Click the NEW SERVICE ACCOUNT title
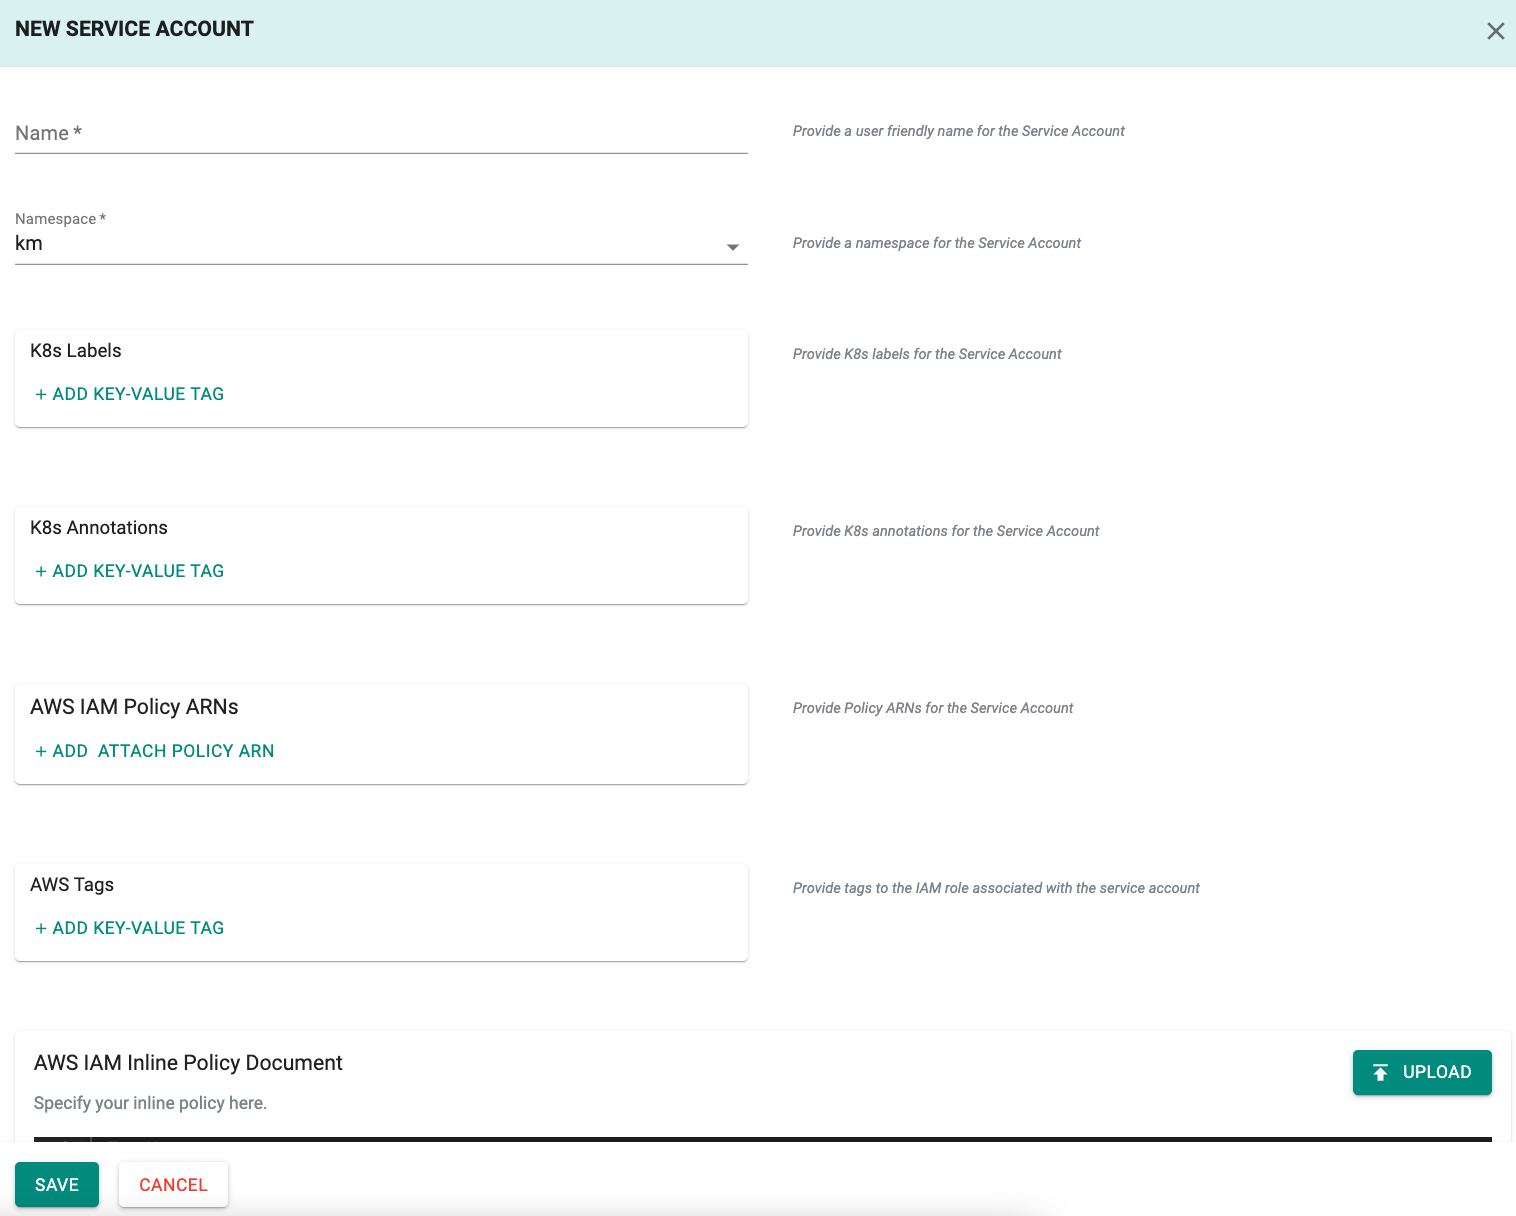 (x=134, y=29)
